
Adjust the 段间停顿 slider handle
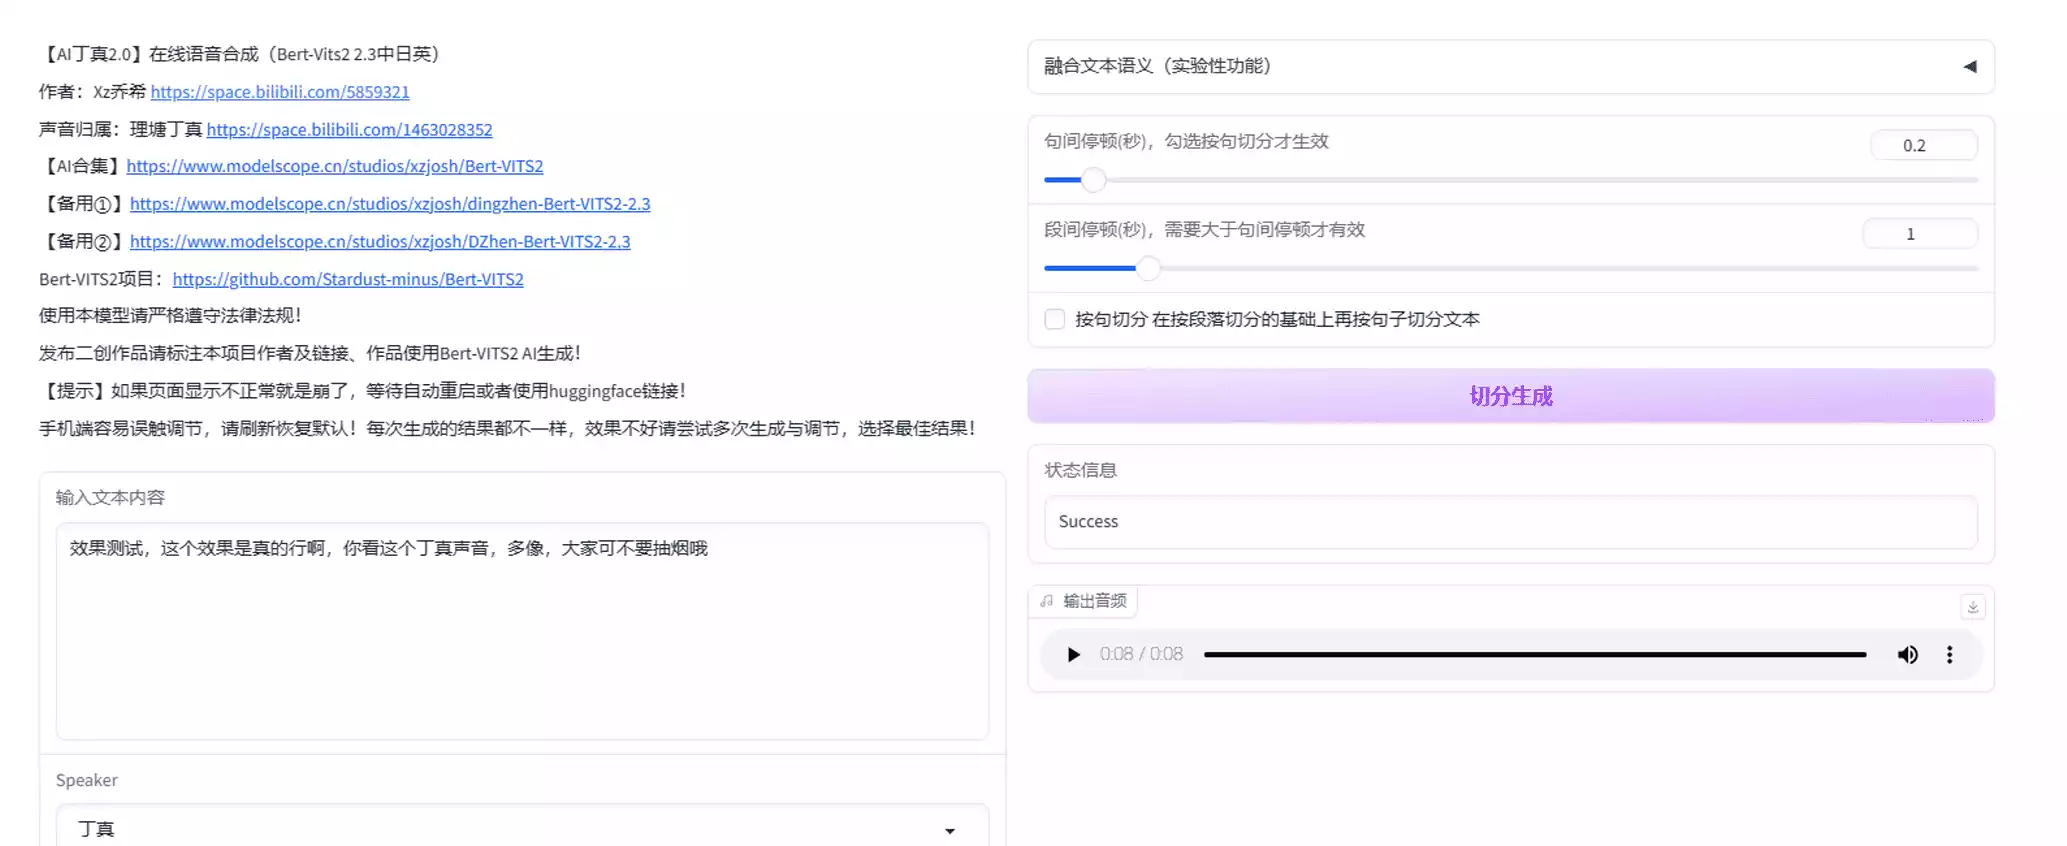click(1148, 268)
